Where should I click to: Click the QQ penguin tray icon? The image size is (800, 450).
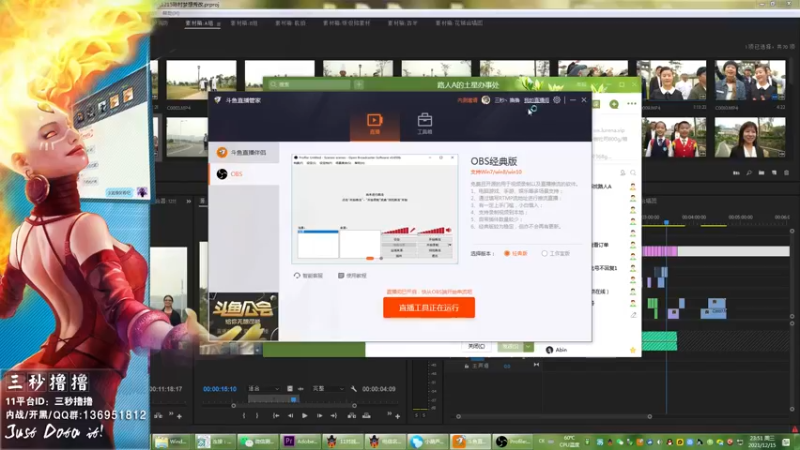(x=670, y=442)
